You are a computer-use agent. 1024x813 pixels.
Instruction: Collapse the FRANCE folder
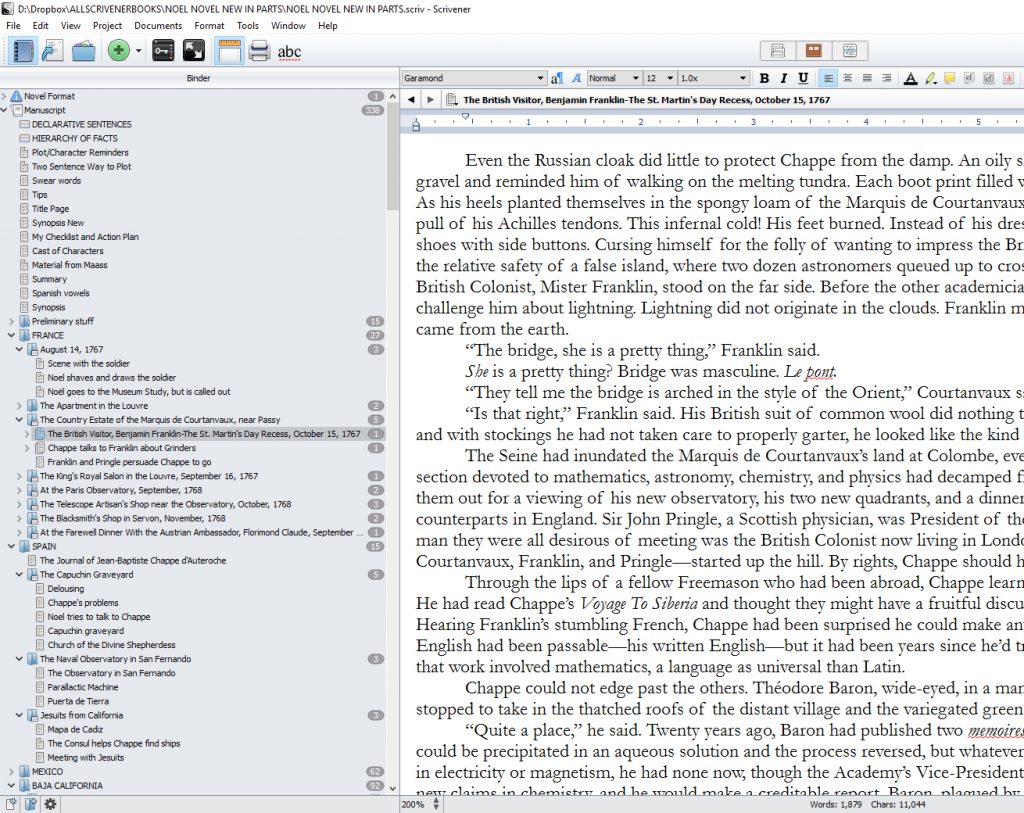(x=11, y=336)
